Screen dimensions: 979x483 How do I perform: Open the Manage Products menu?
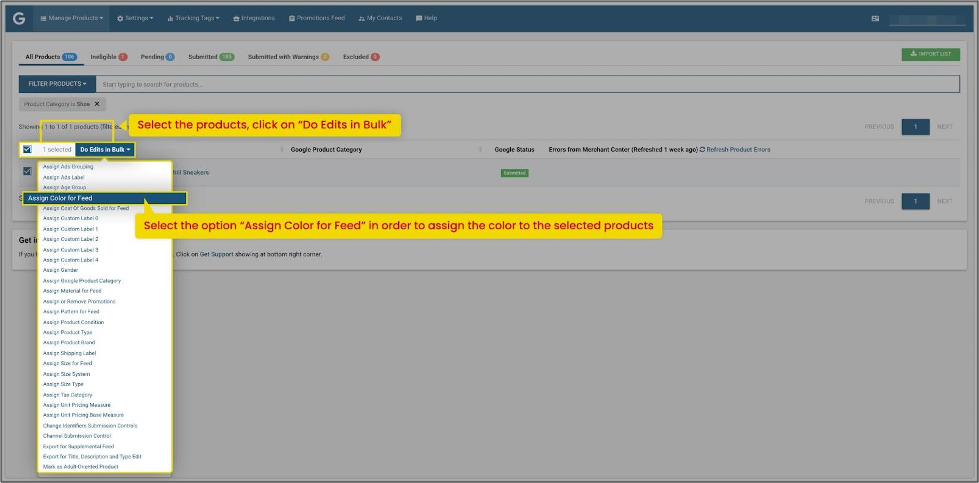[72, 19]
